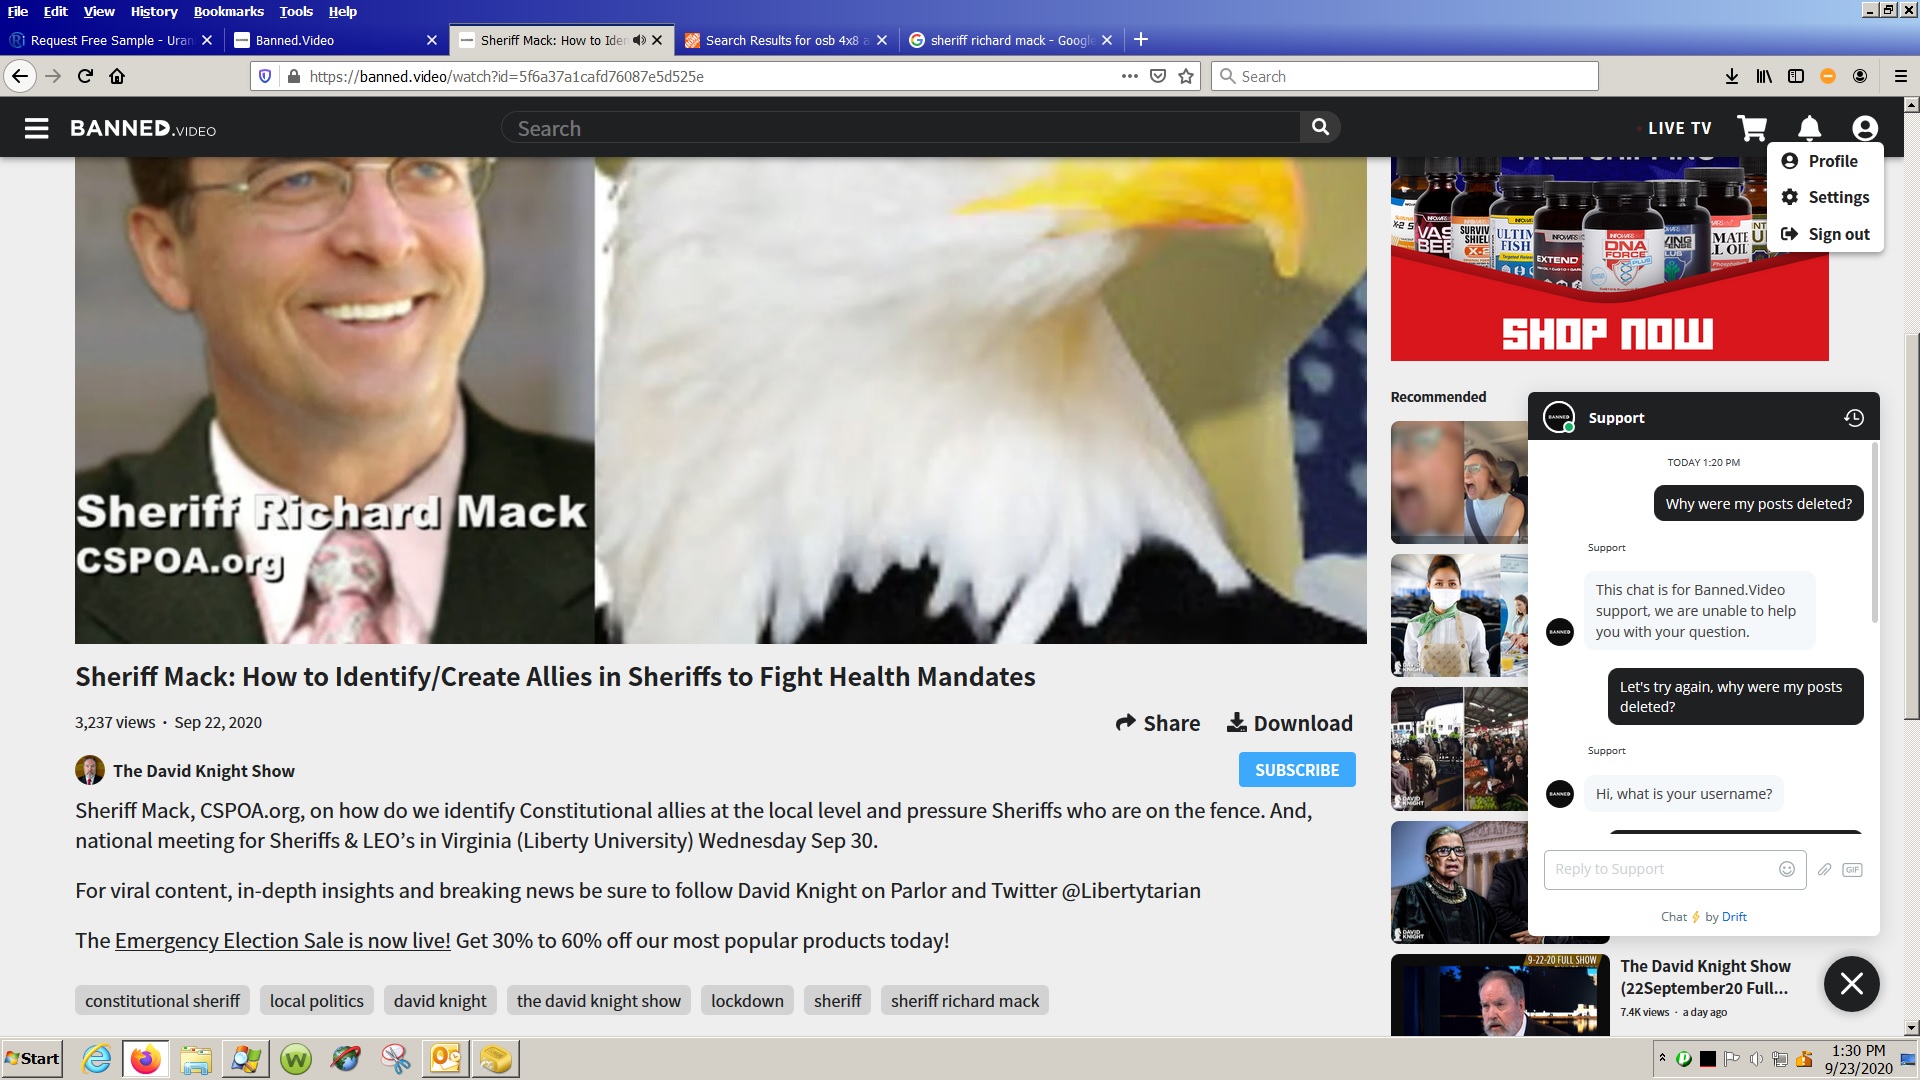Select Profile in account menu
Viewport: 1920px width, 1080px height.
click(x=1820, y=161)
